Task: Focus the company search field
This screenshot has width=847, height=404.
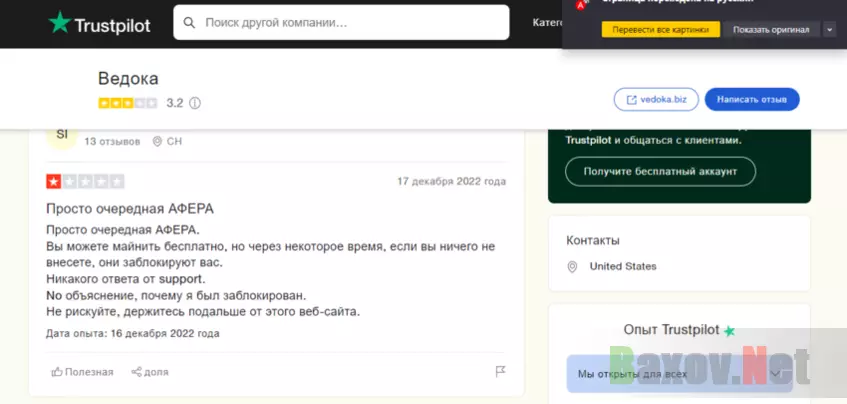Action: pyautogui.click(x=341, y=23)
